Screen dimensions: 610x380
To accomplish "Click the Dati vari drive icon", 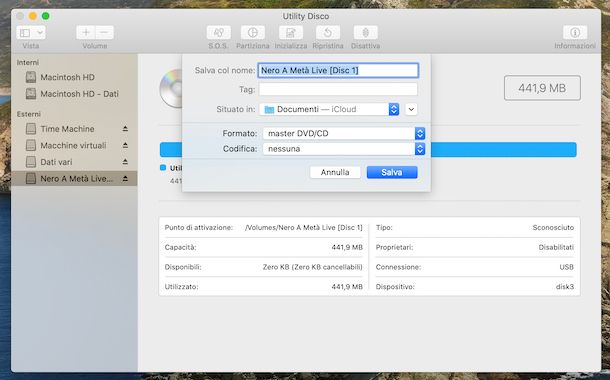I will click(x=31, y=162).
